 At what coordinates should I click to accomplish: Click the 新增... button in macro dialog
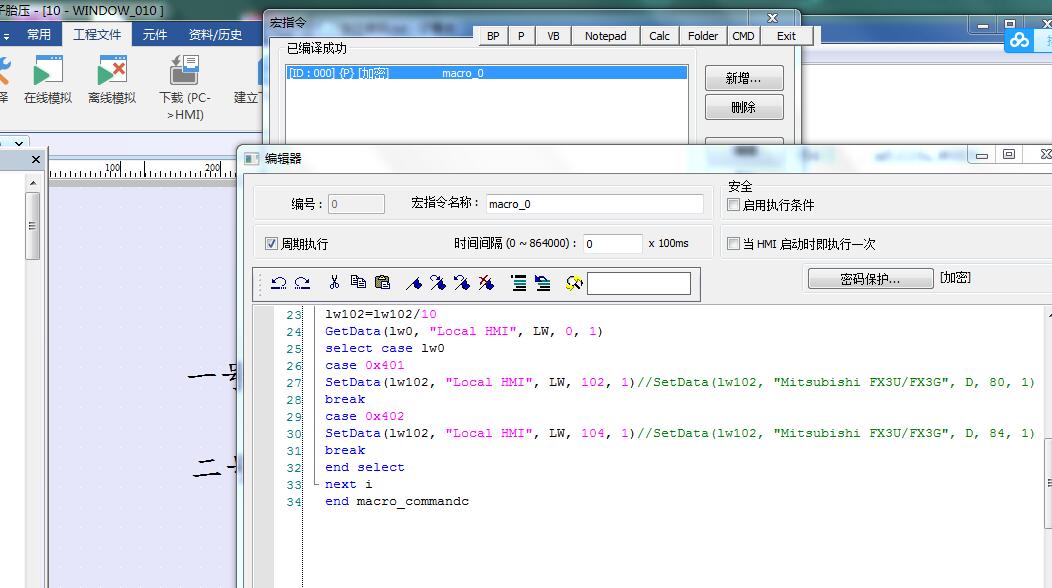pos(743,78)
